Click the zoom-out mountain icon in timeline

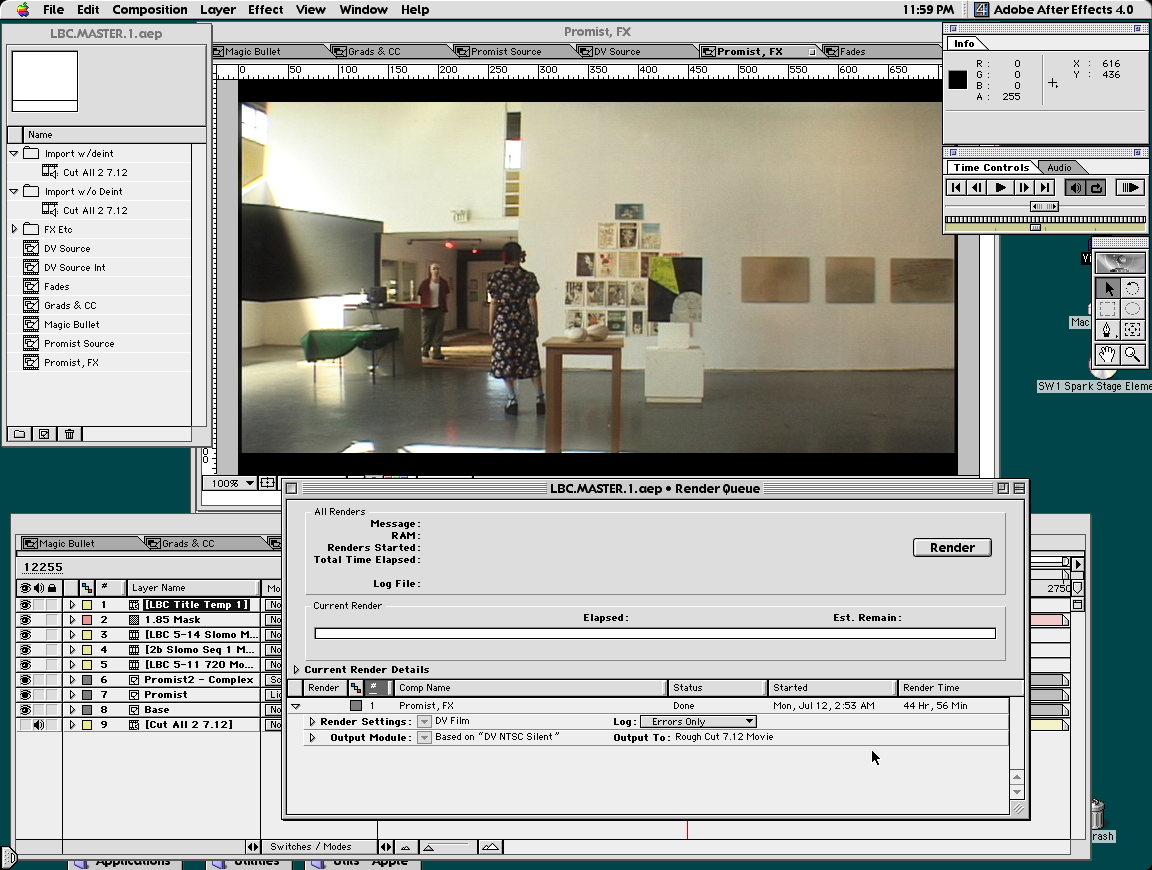pos(405,847)
